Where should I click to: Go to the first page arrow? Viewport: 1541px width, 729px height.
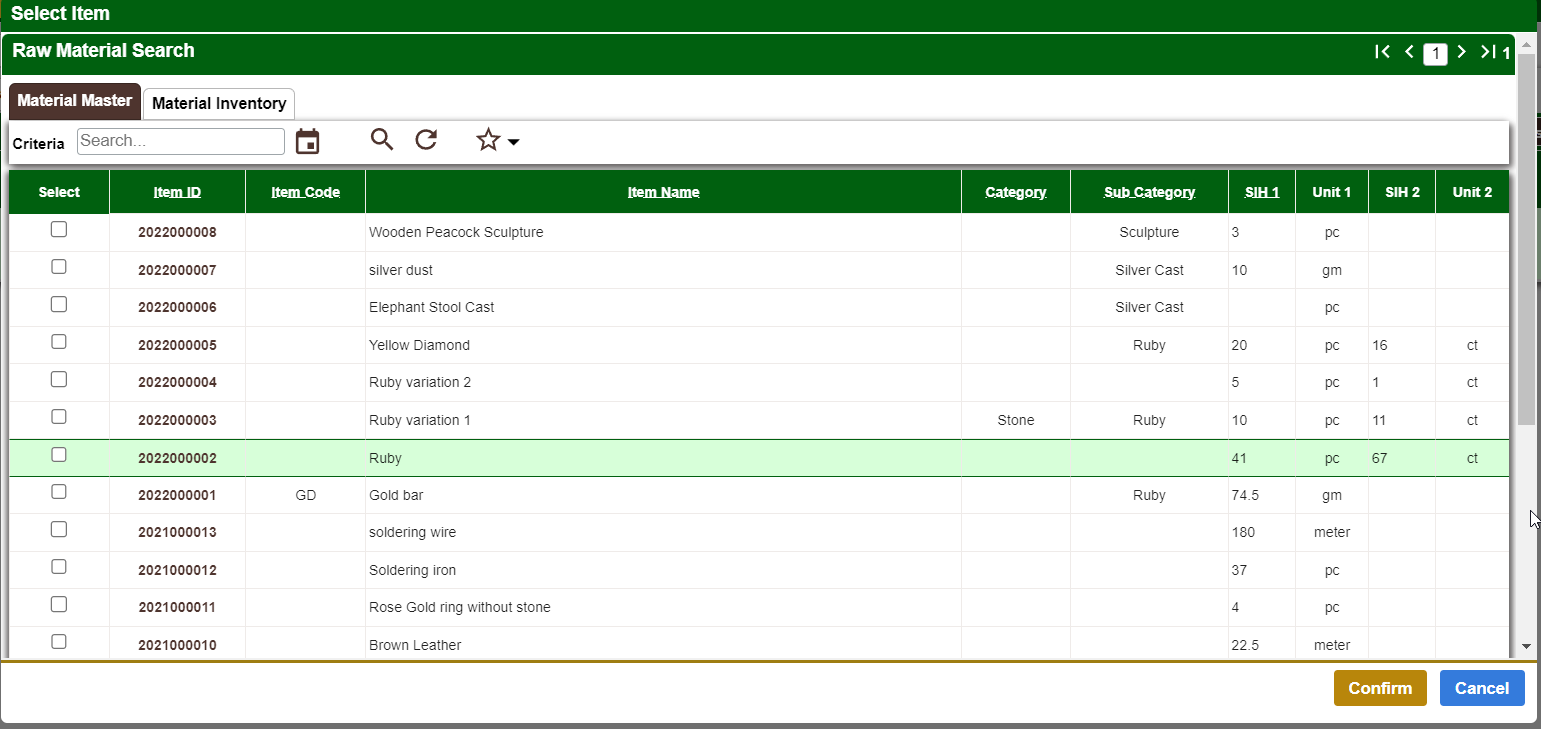click(1382, 52)
